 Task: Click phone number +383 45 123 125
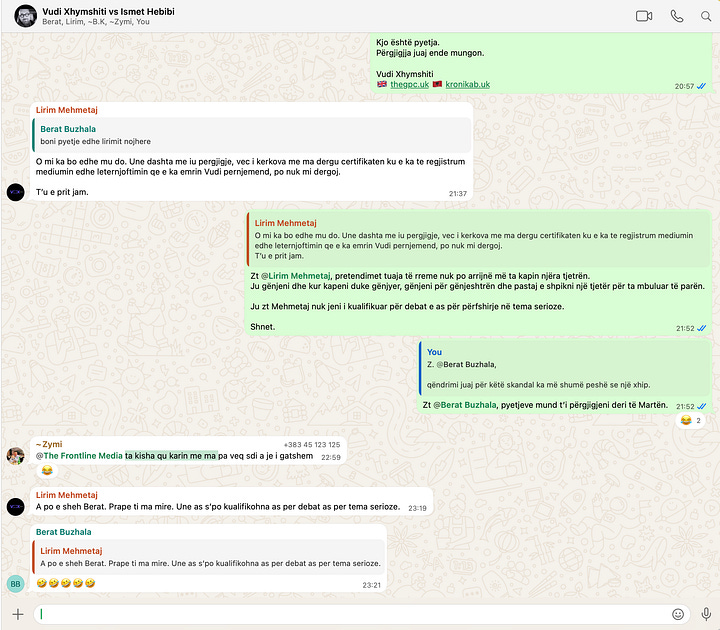(x=312, y=444)
